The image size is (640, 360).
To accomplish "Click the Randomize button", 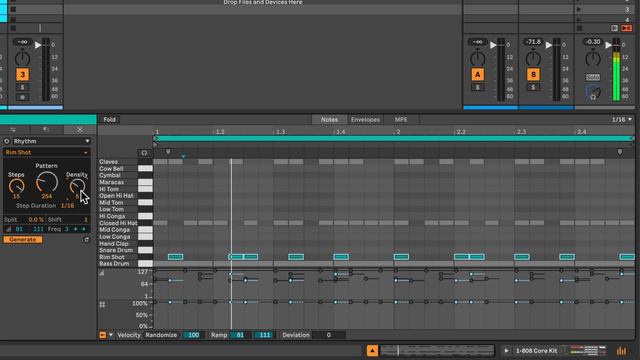I will pos(161,335).
